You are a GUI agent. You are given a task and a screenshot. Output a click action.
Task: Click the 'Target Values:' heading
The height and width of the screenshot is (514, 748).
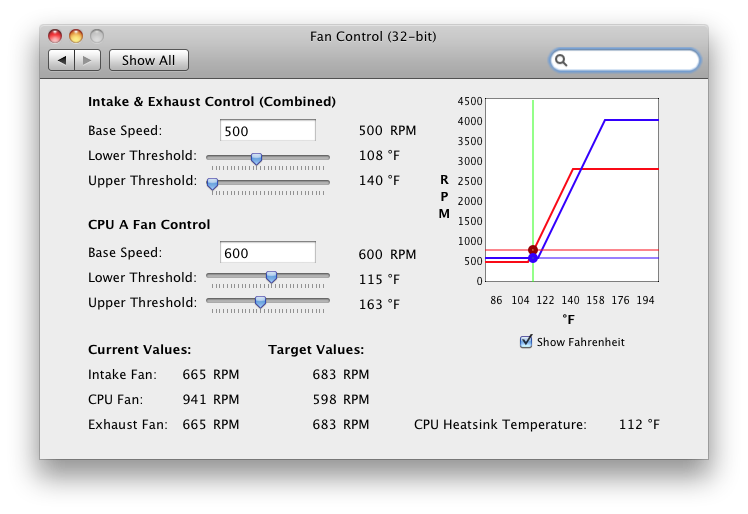pos(316,349)
